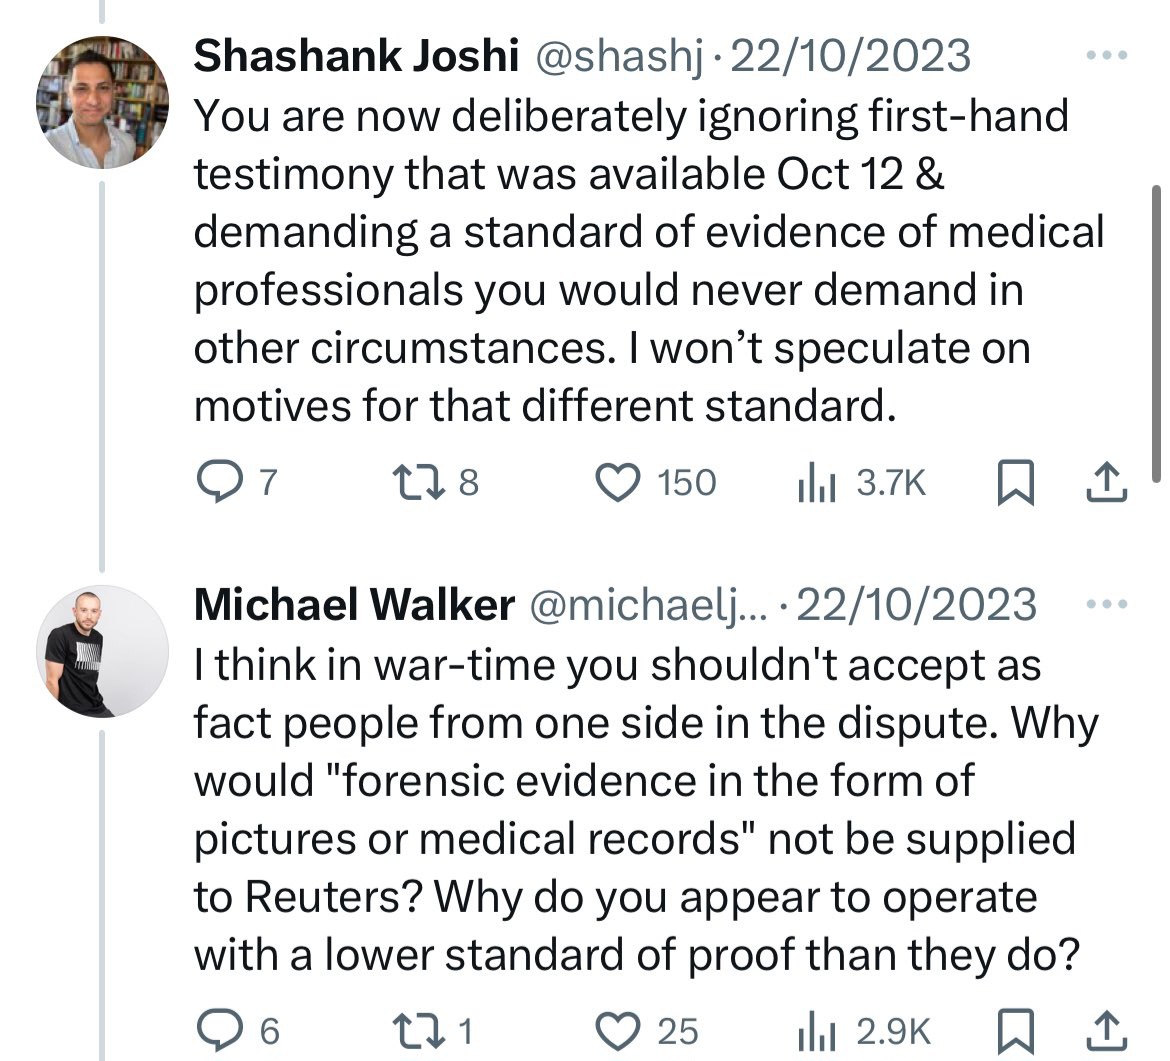Image resolution: width=1170 pixels, height=1061 pixels.
Task: Like Michael Walker's tweet
Action: [618, 1031]
